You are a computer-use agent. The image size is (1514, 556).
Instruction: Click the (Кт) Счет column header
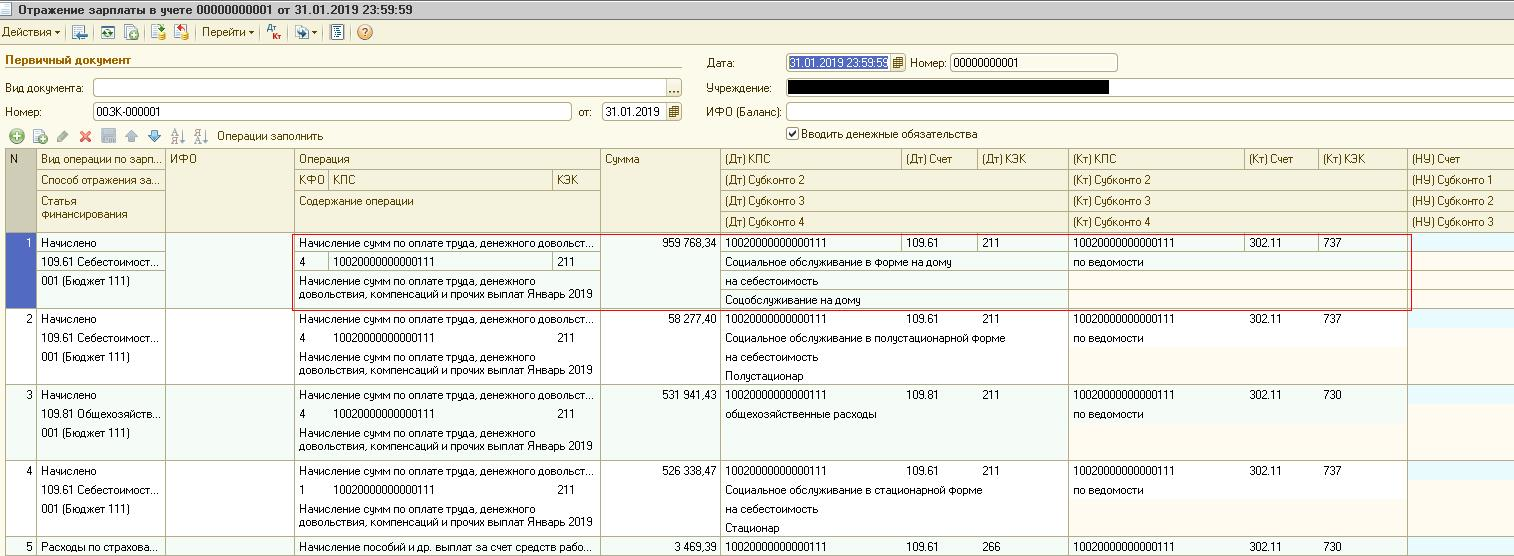click(x=1281, y=159)
